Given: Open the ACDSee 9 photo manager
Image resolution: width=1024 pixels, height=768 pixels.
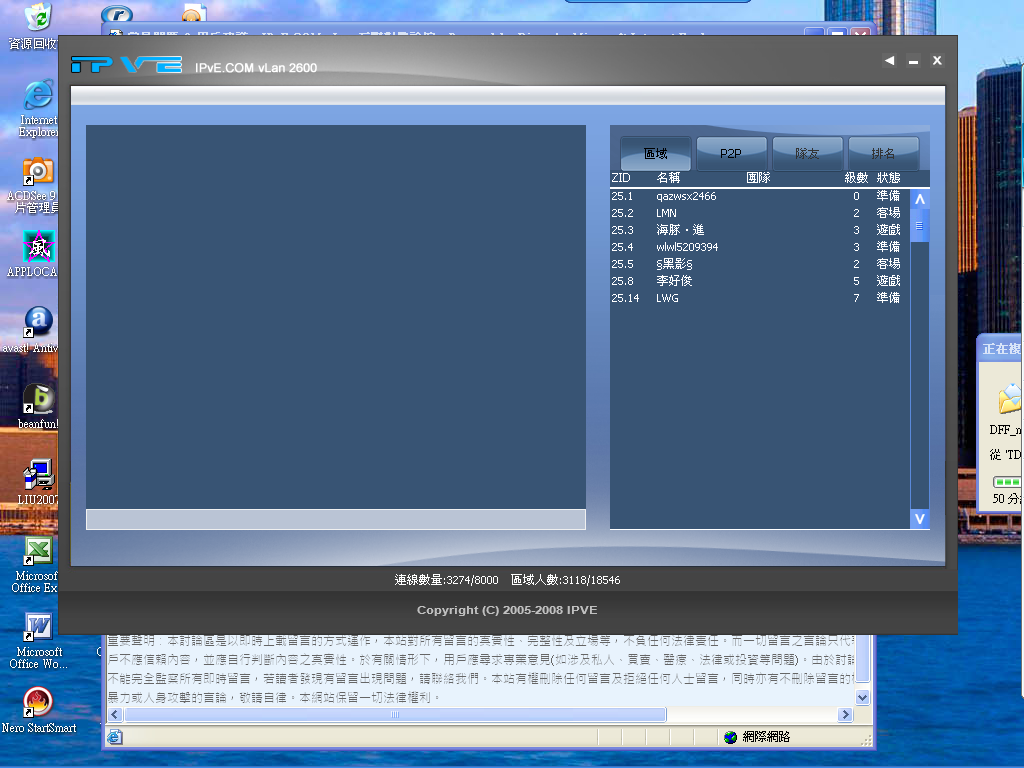Looking at the screenshot, I should (37, 170).
